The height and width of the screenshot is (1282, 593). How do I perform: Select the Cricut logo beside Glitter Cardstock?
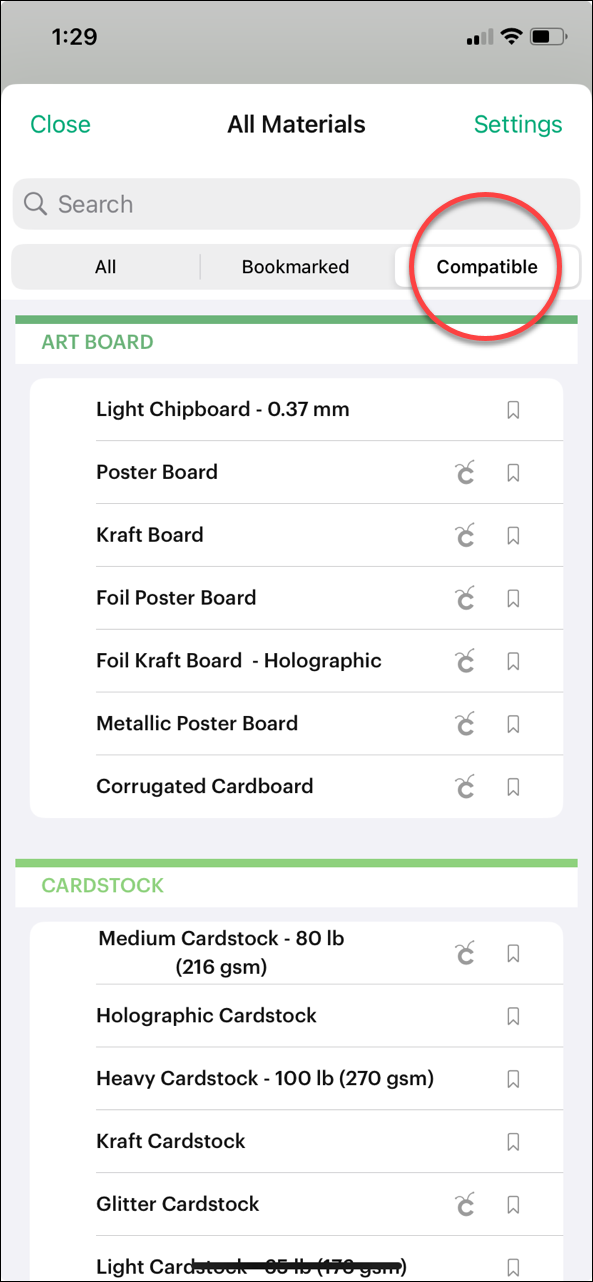click(x=464, y=1204)
